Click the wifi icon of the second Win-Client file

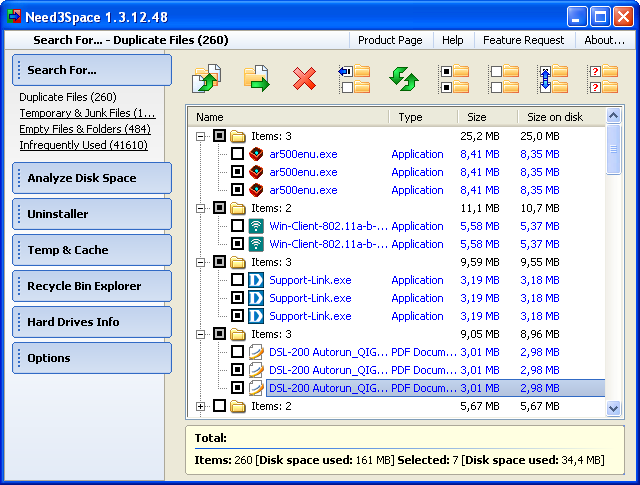(x=256, y=244)
